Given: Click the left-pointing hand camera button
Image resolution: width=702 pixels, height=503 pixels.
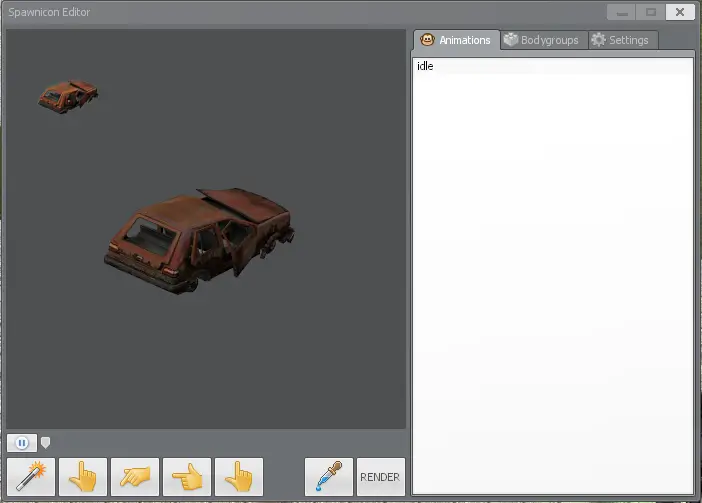Looking at the screenshot, I should [187, 477].
